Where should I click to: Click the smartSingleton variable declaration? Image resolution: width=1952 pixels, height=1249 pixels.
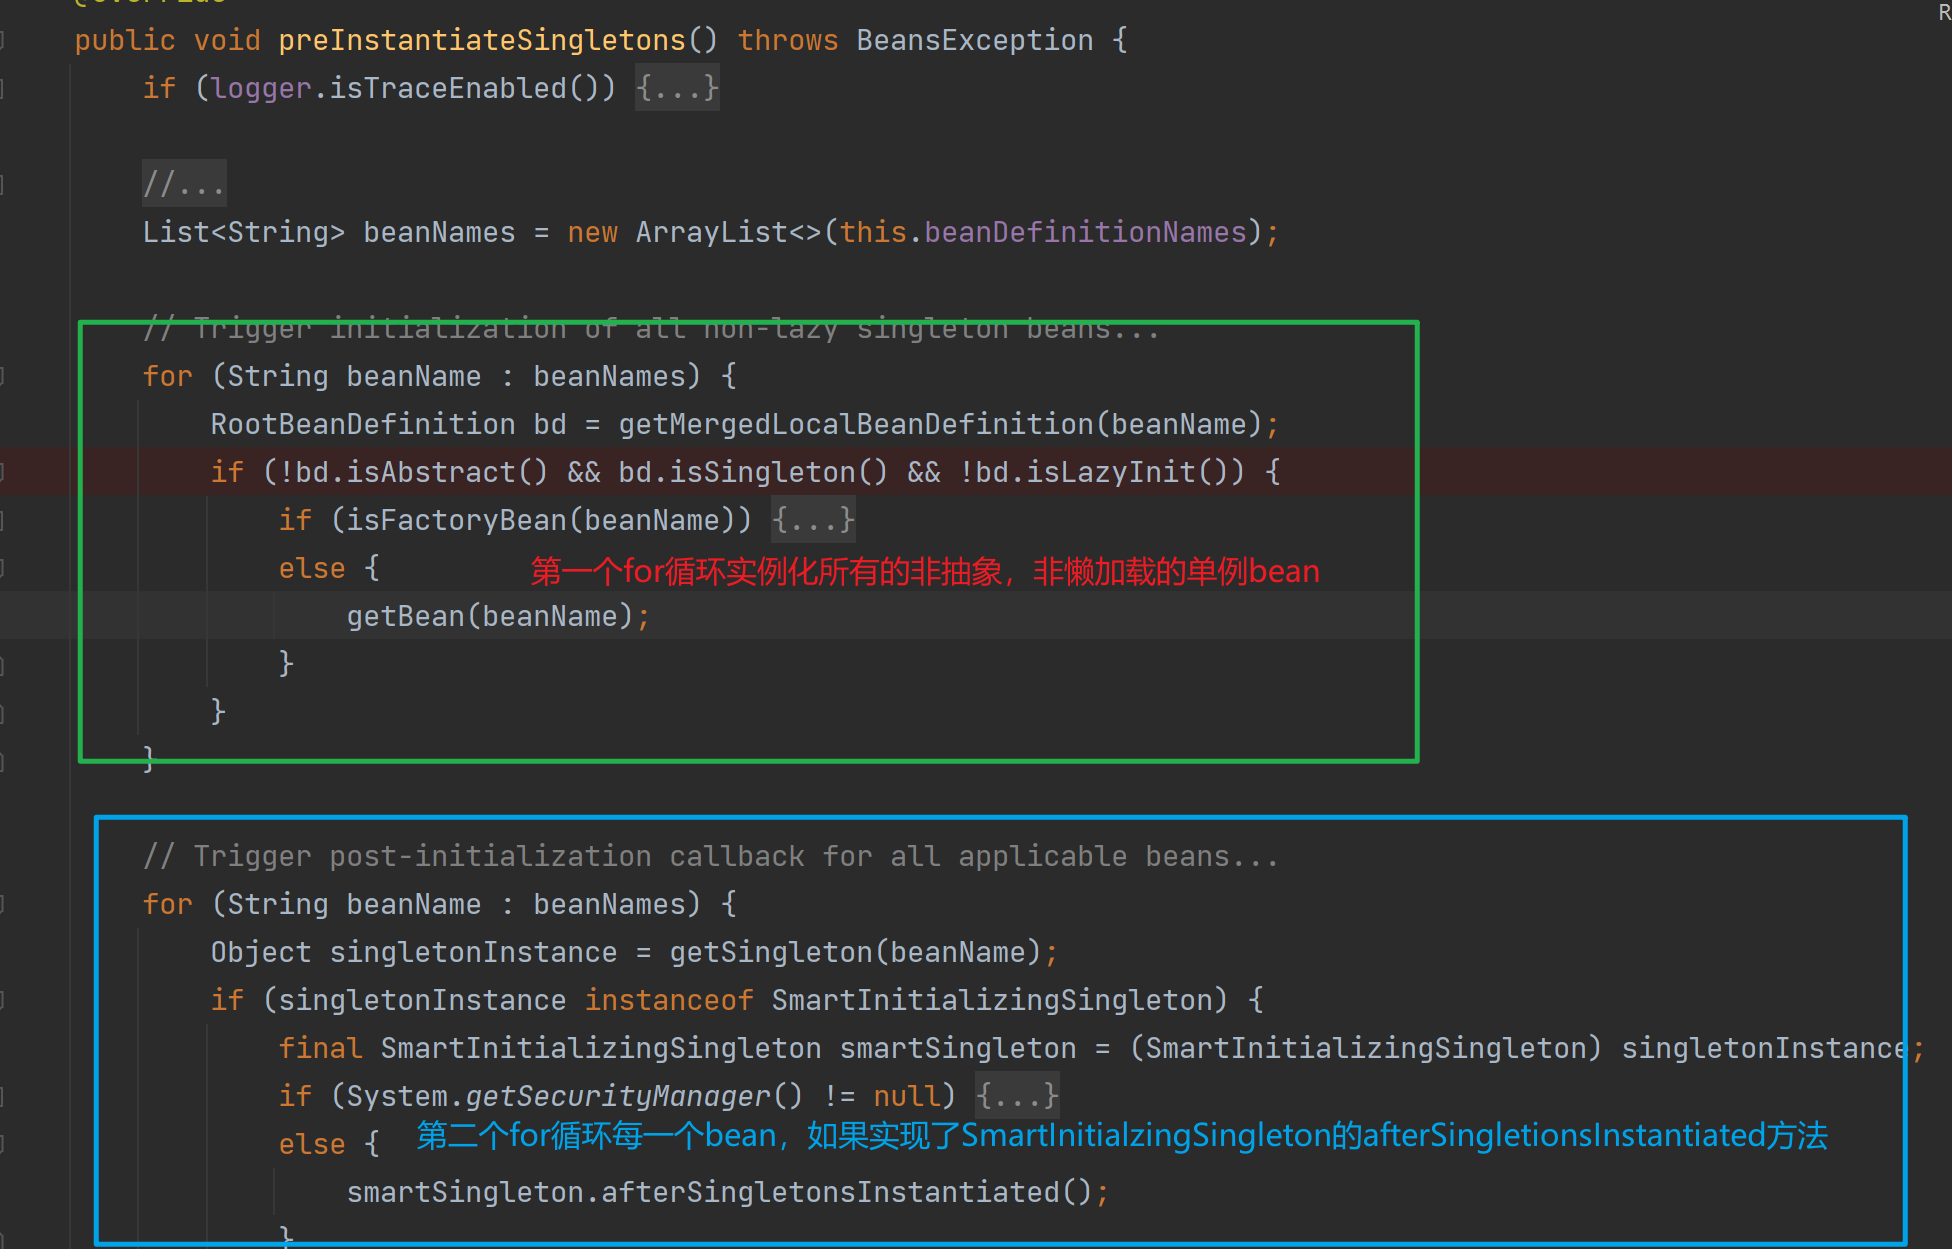(958, 1048)
